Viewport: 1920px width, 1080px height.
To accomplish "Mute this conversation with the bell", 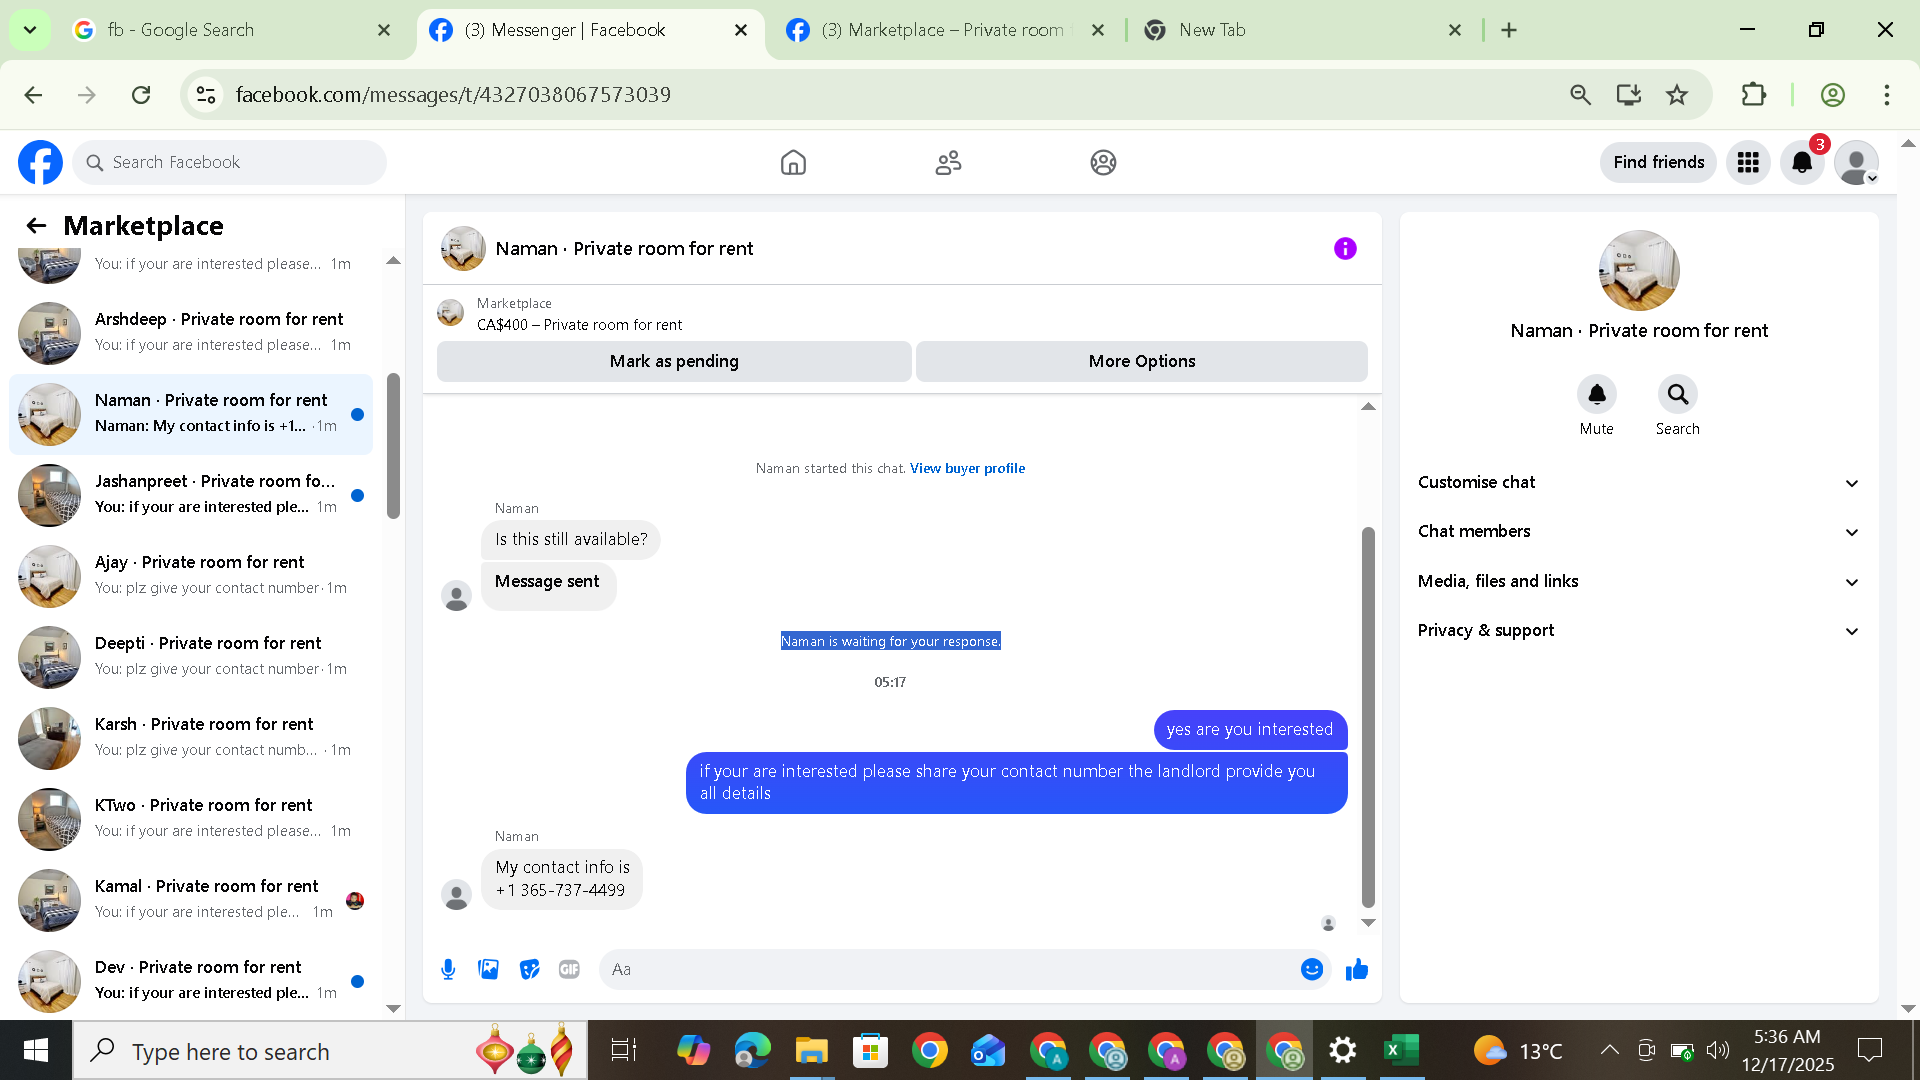I will tap(1597, 395).
